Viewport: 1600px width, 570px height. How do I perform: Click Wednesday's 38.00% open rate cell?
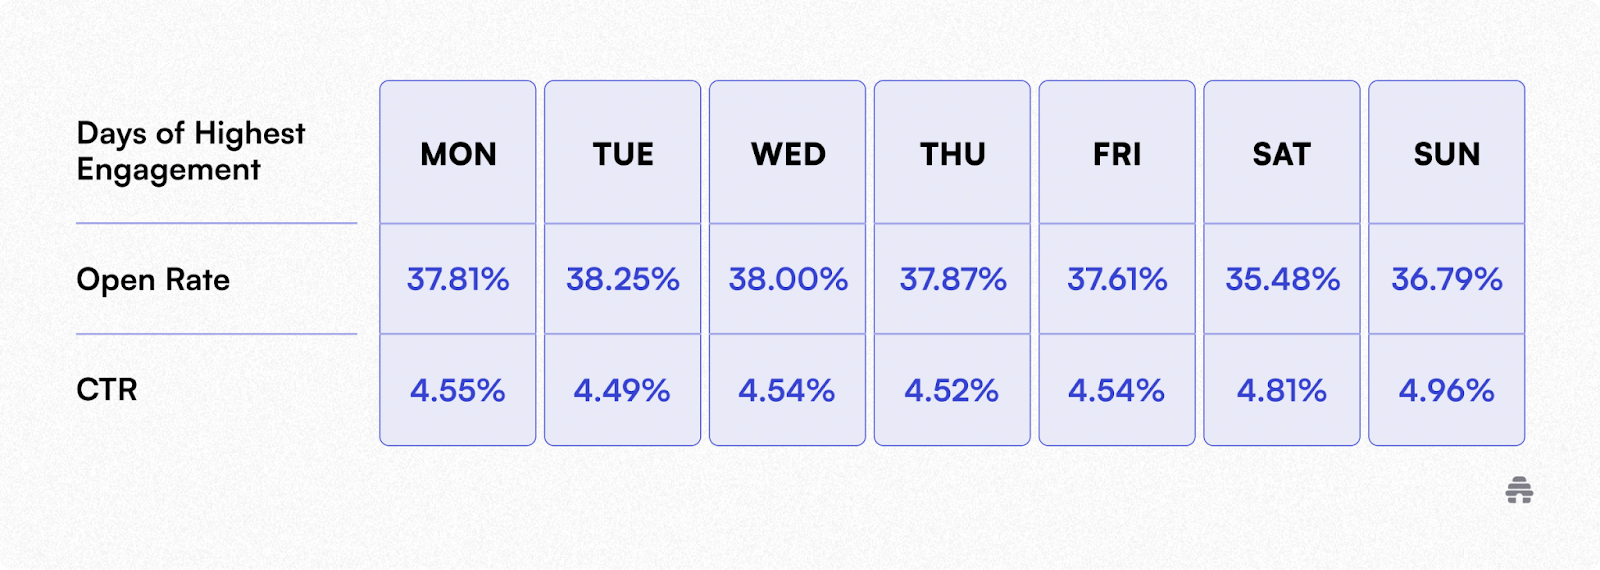(x=788, y=279)
